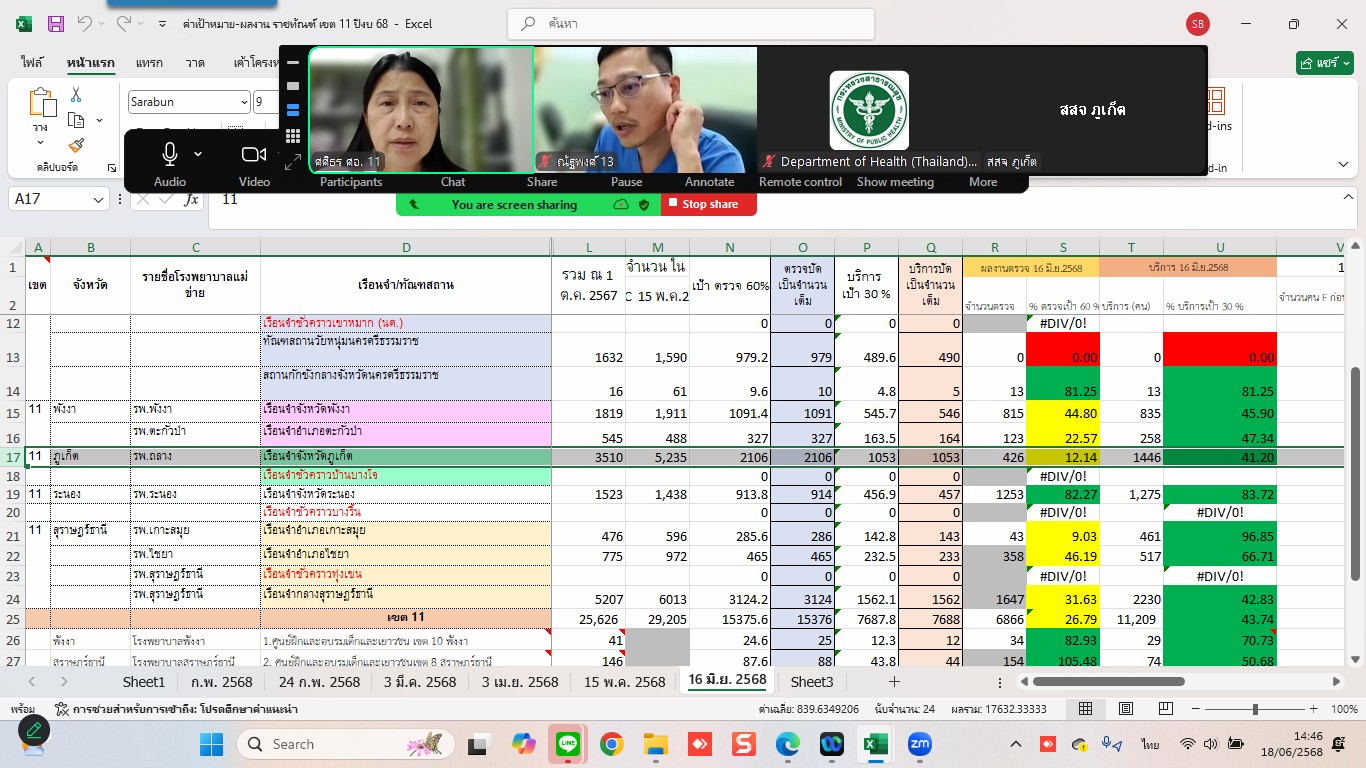Open the Customize Quick Access Toolbar dropdown

pos(163,23)
